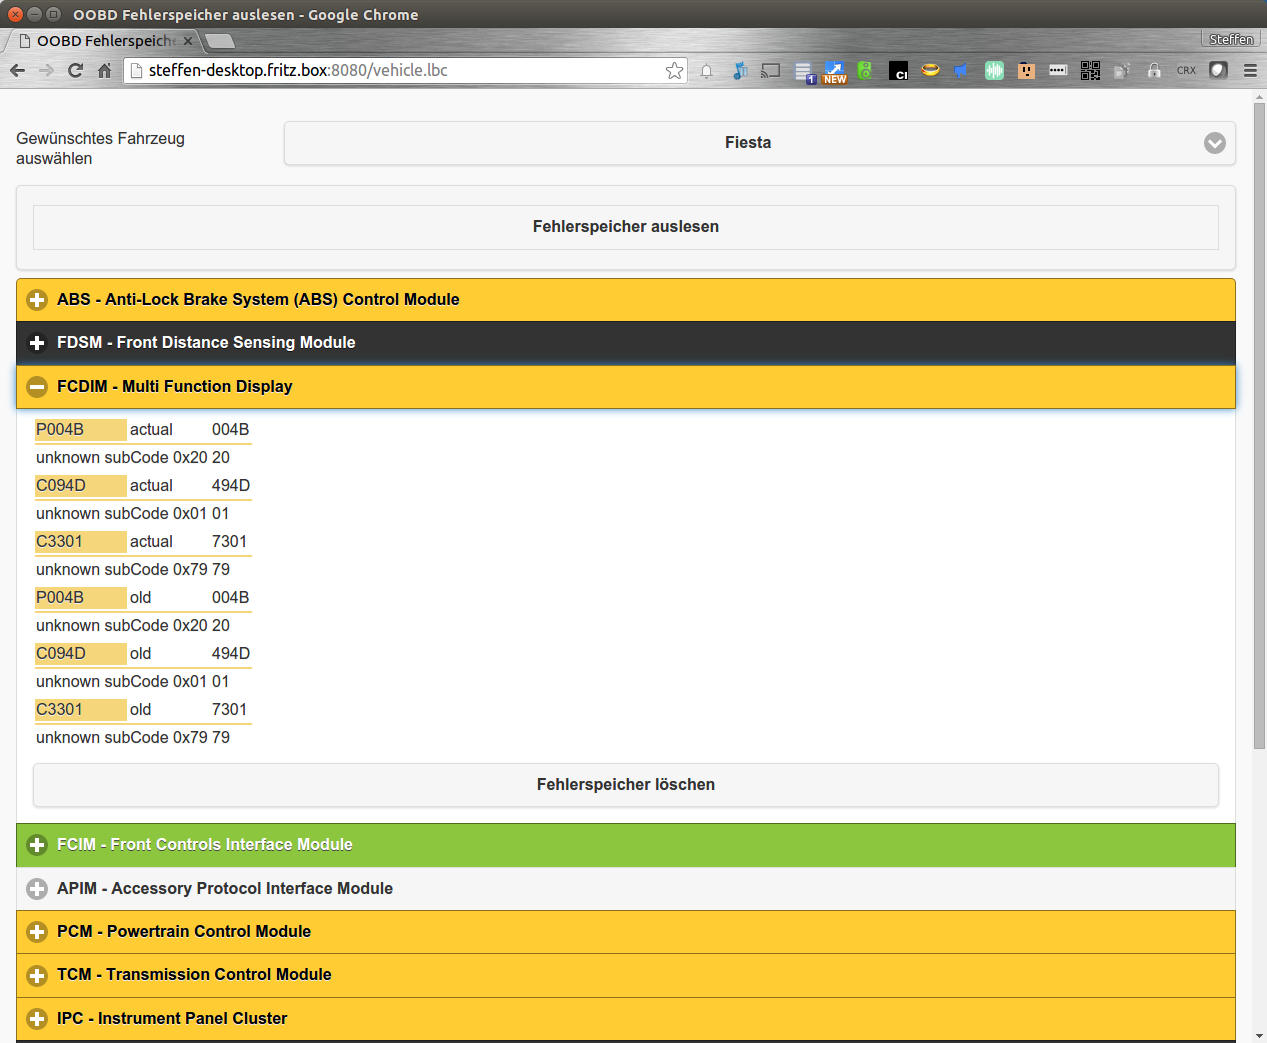Click the Cast extension icon

(771, 70)
